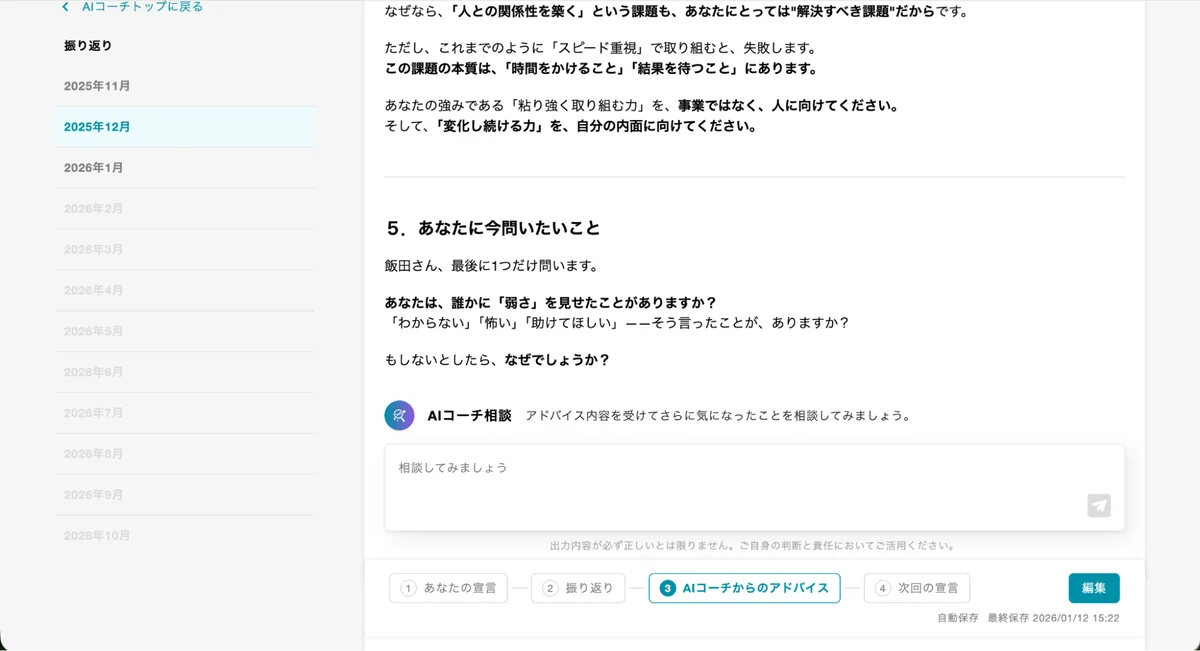Click step circle ④ 次回の宣言
The width and height of the screenshot is (1200, 651).
pos(884,588)
